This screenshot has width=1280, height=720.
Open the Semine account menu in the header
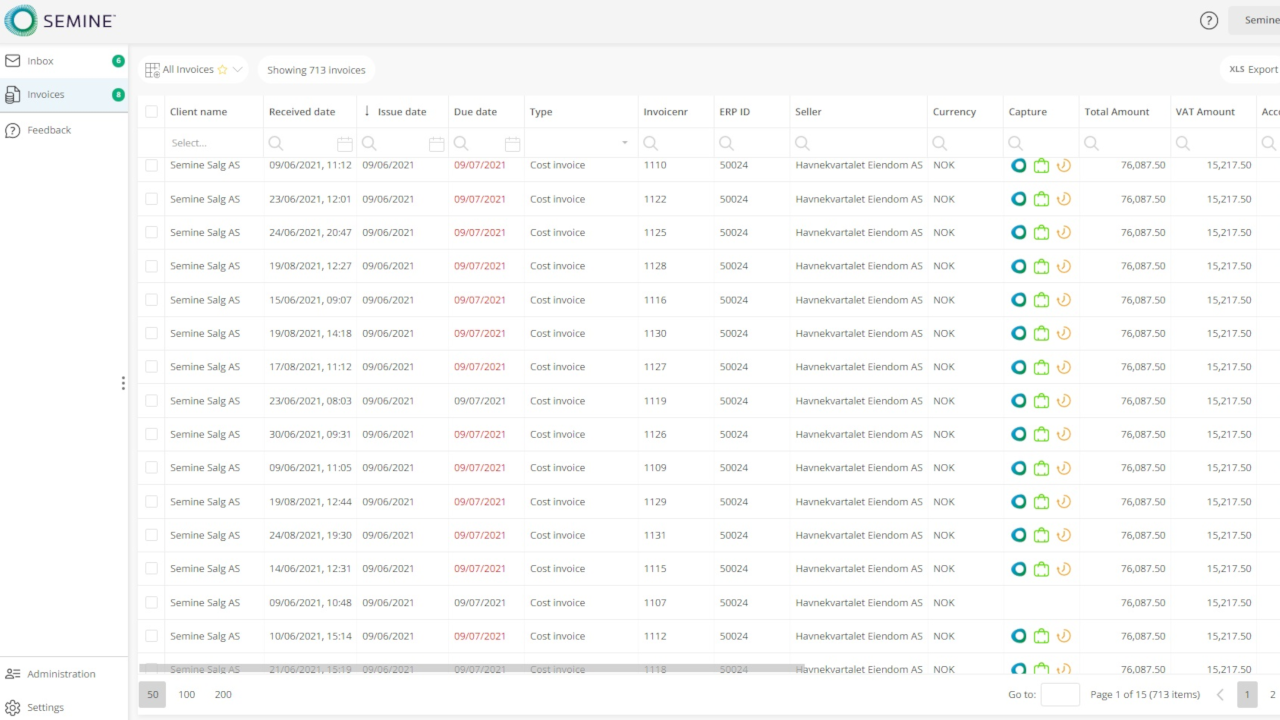click(1256, 20)
